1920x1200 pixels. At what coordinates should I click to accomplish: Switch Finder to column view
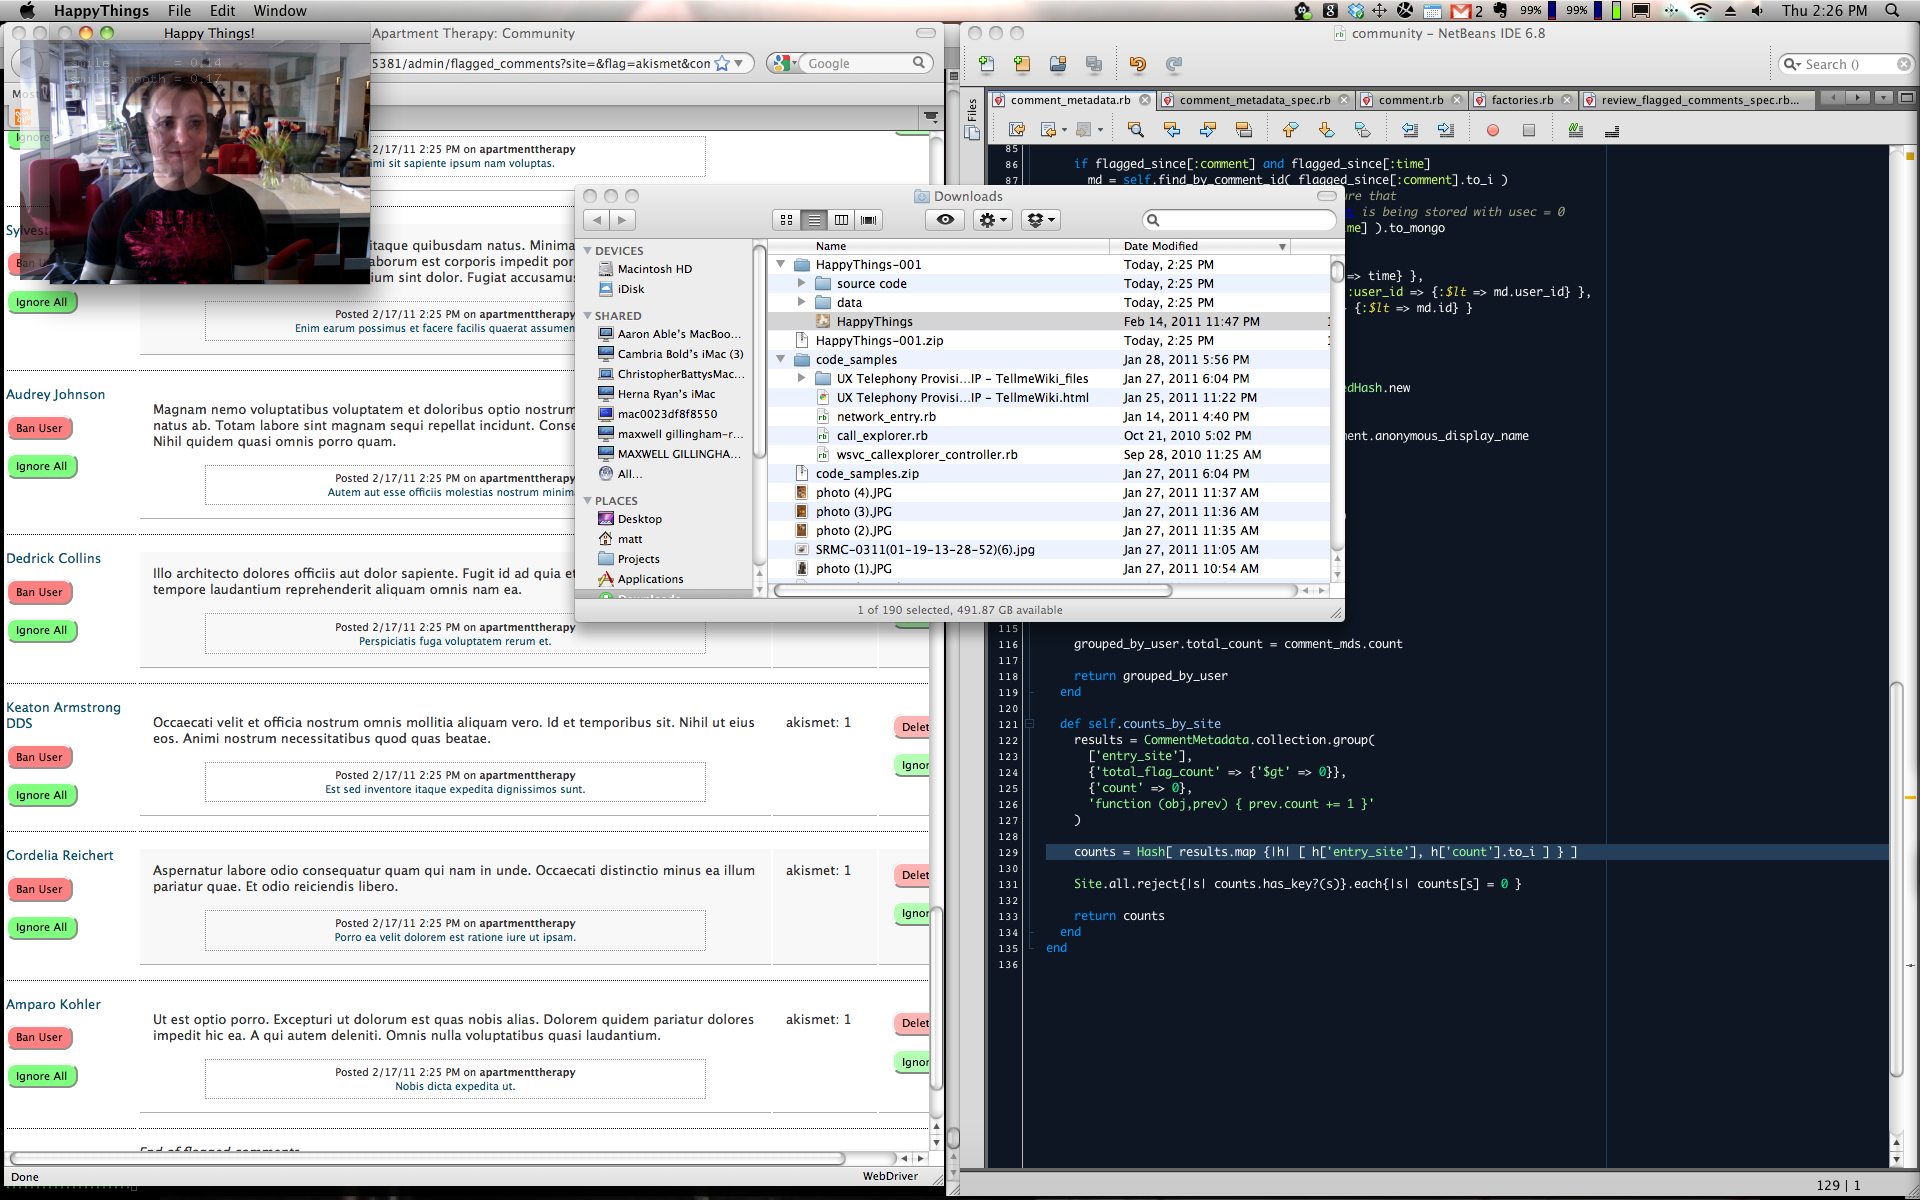tap(841, 220)
